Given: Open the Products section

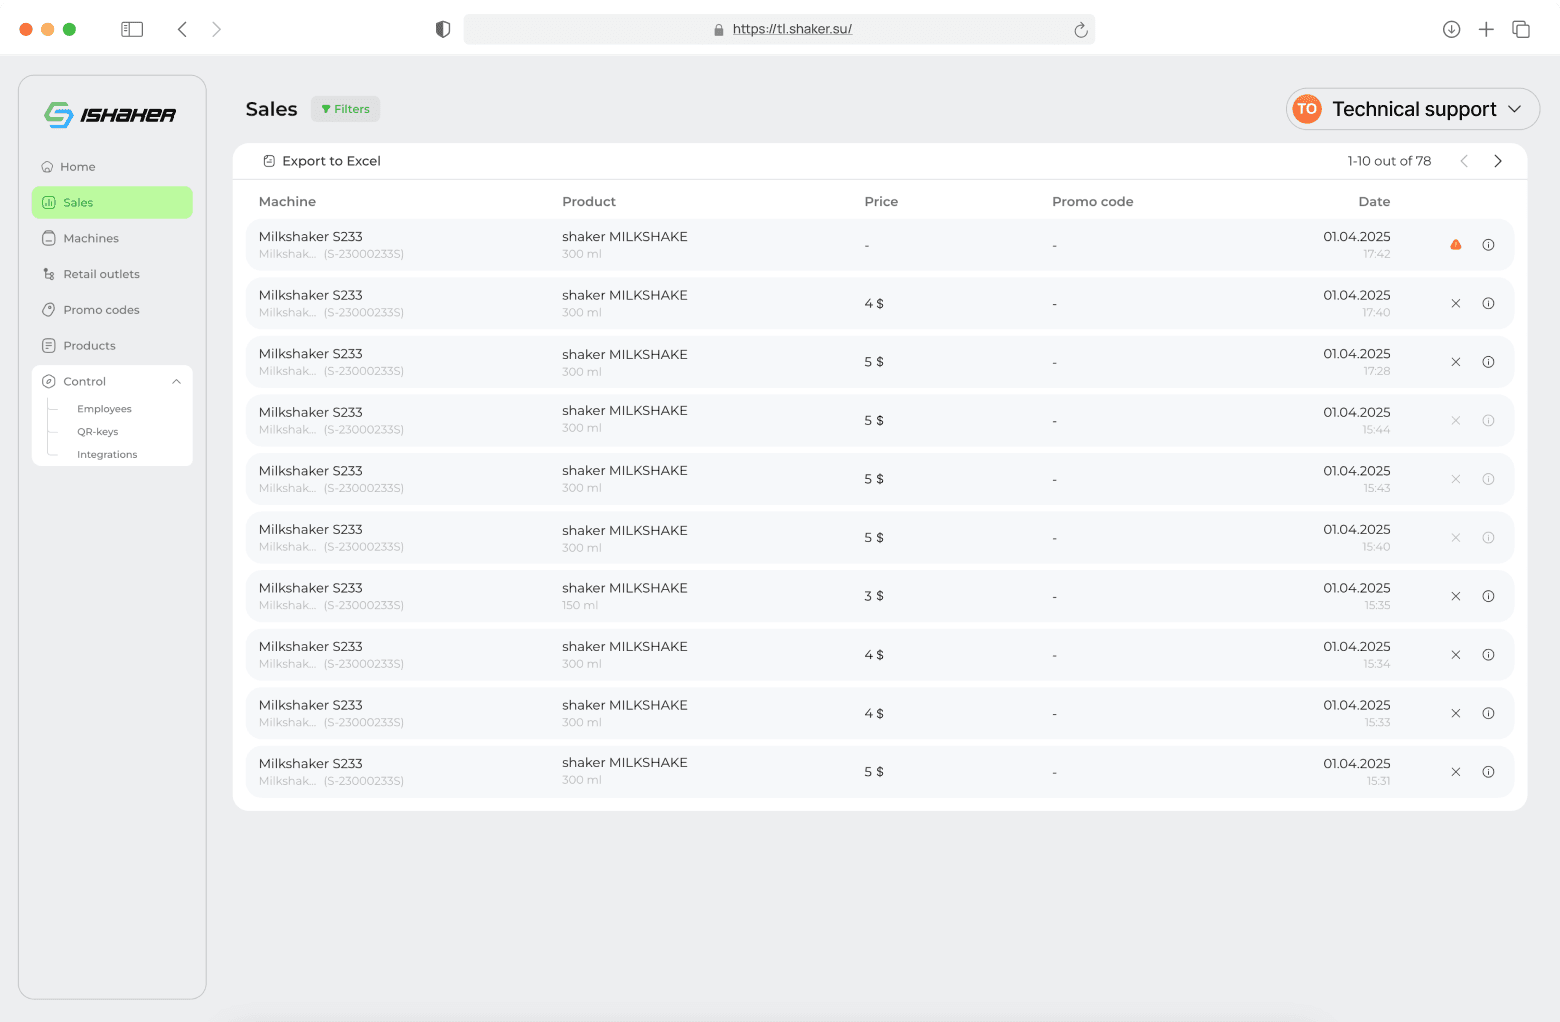Looking at the screenshot, I should (x=79, y=346).
